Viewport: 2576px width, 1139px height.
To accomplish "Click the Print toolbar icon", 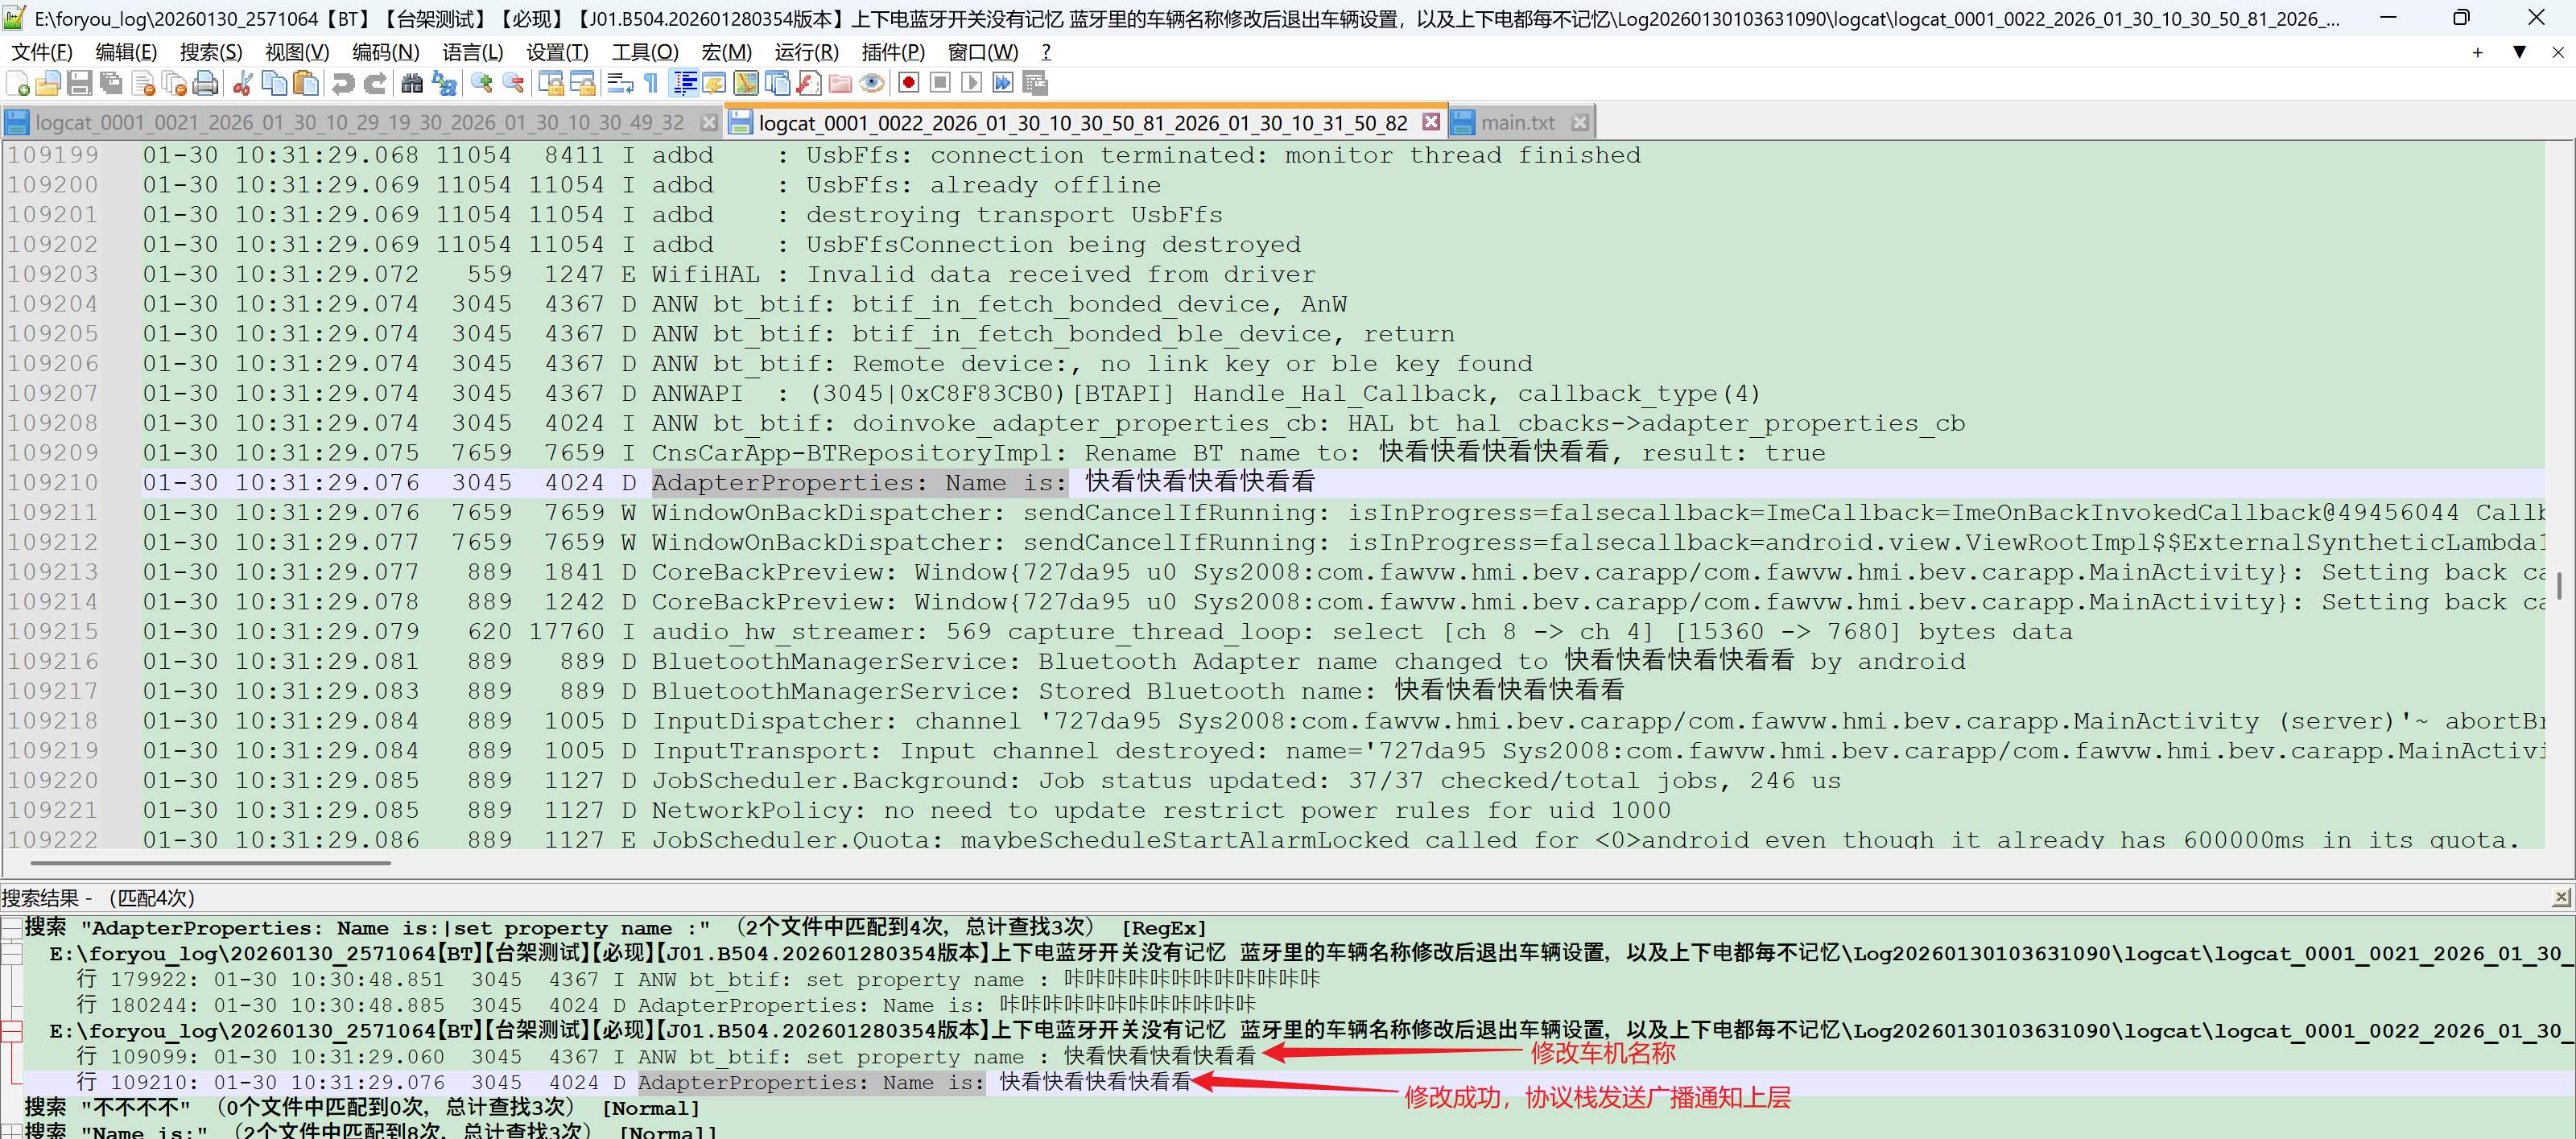I will (206, 83).
